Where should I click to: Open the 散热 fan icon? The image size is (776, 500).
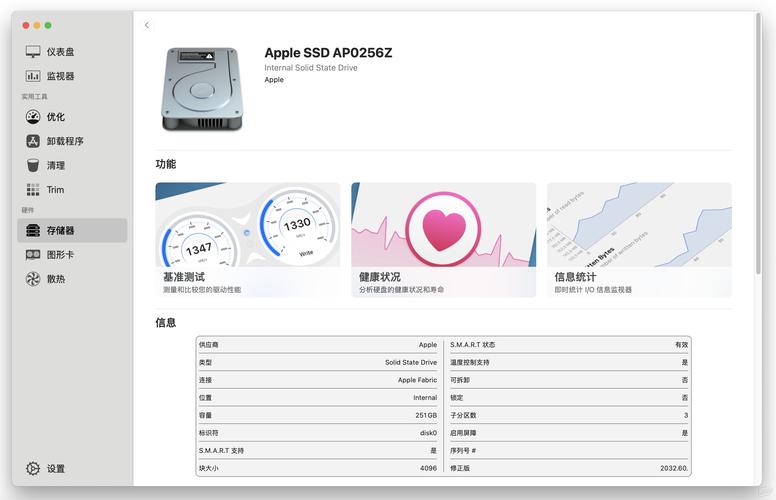33,279
